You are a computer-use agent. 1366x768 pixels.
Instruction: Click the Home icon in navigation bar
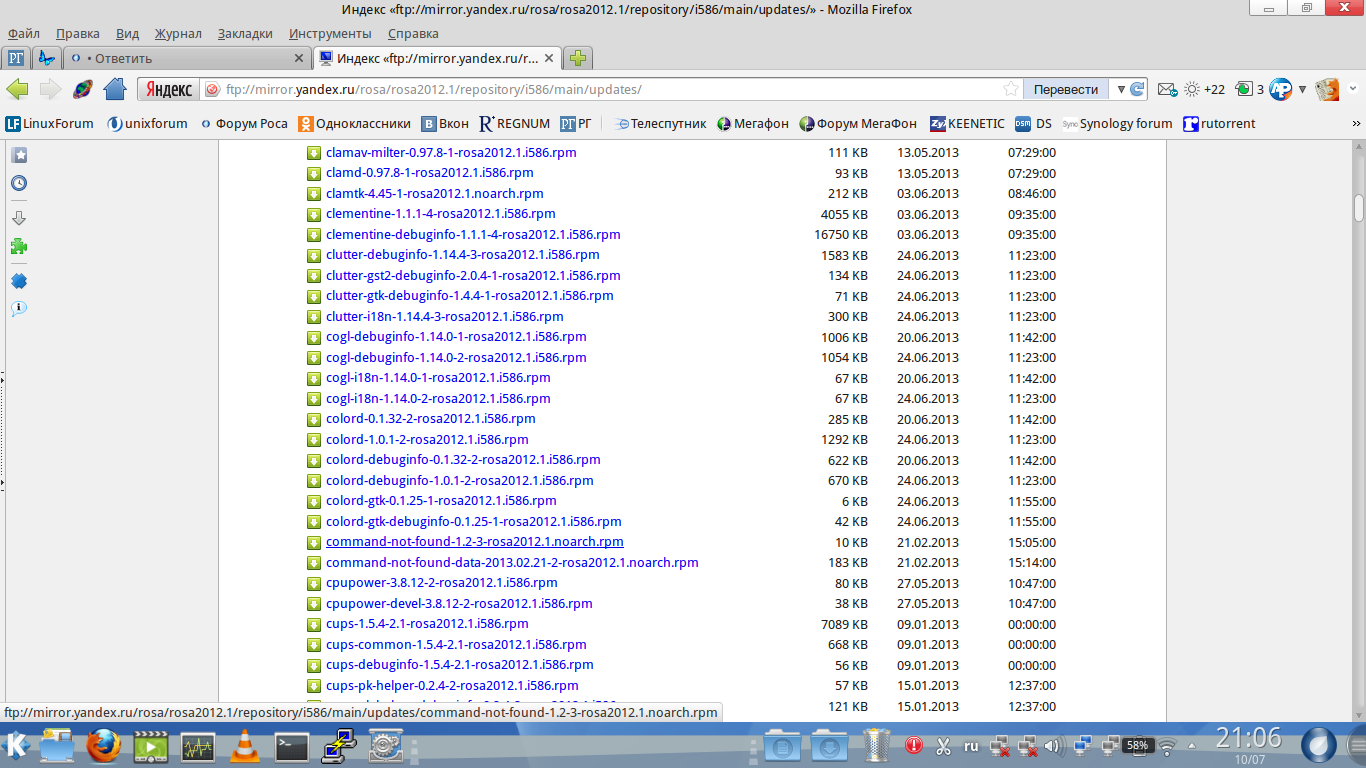(x=115, y=89)
